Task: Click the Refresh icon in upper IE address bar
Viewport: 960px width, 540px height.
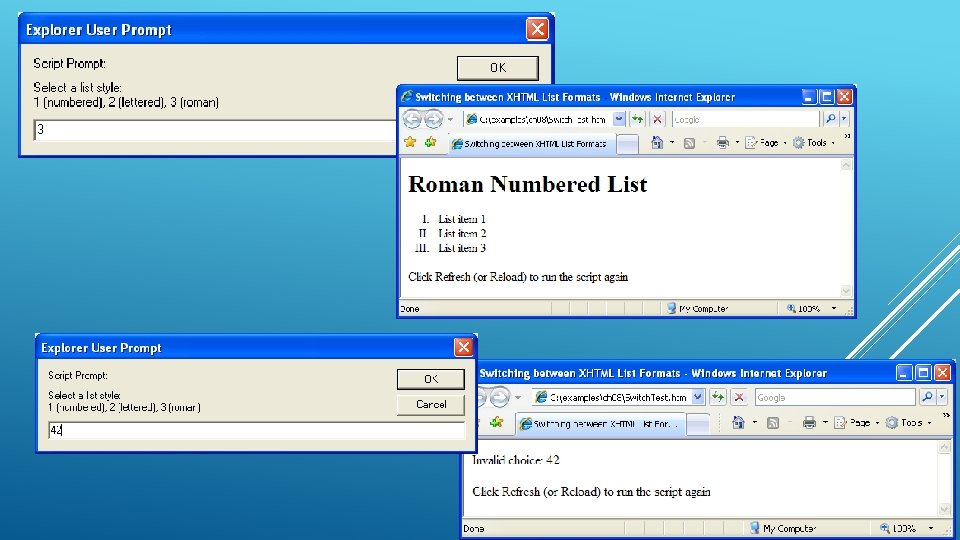Action: [x=637, y=119]
